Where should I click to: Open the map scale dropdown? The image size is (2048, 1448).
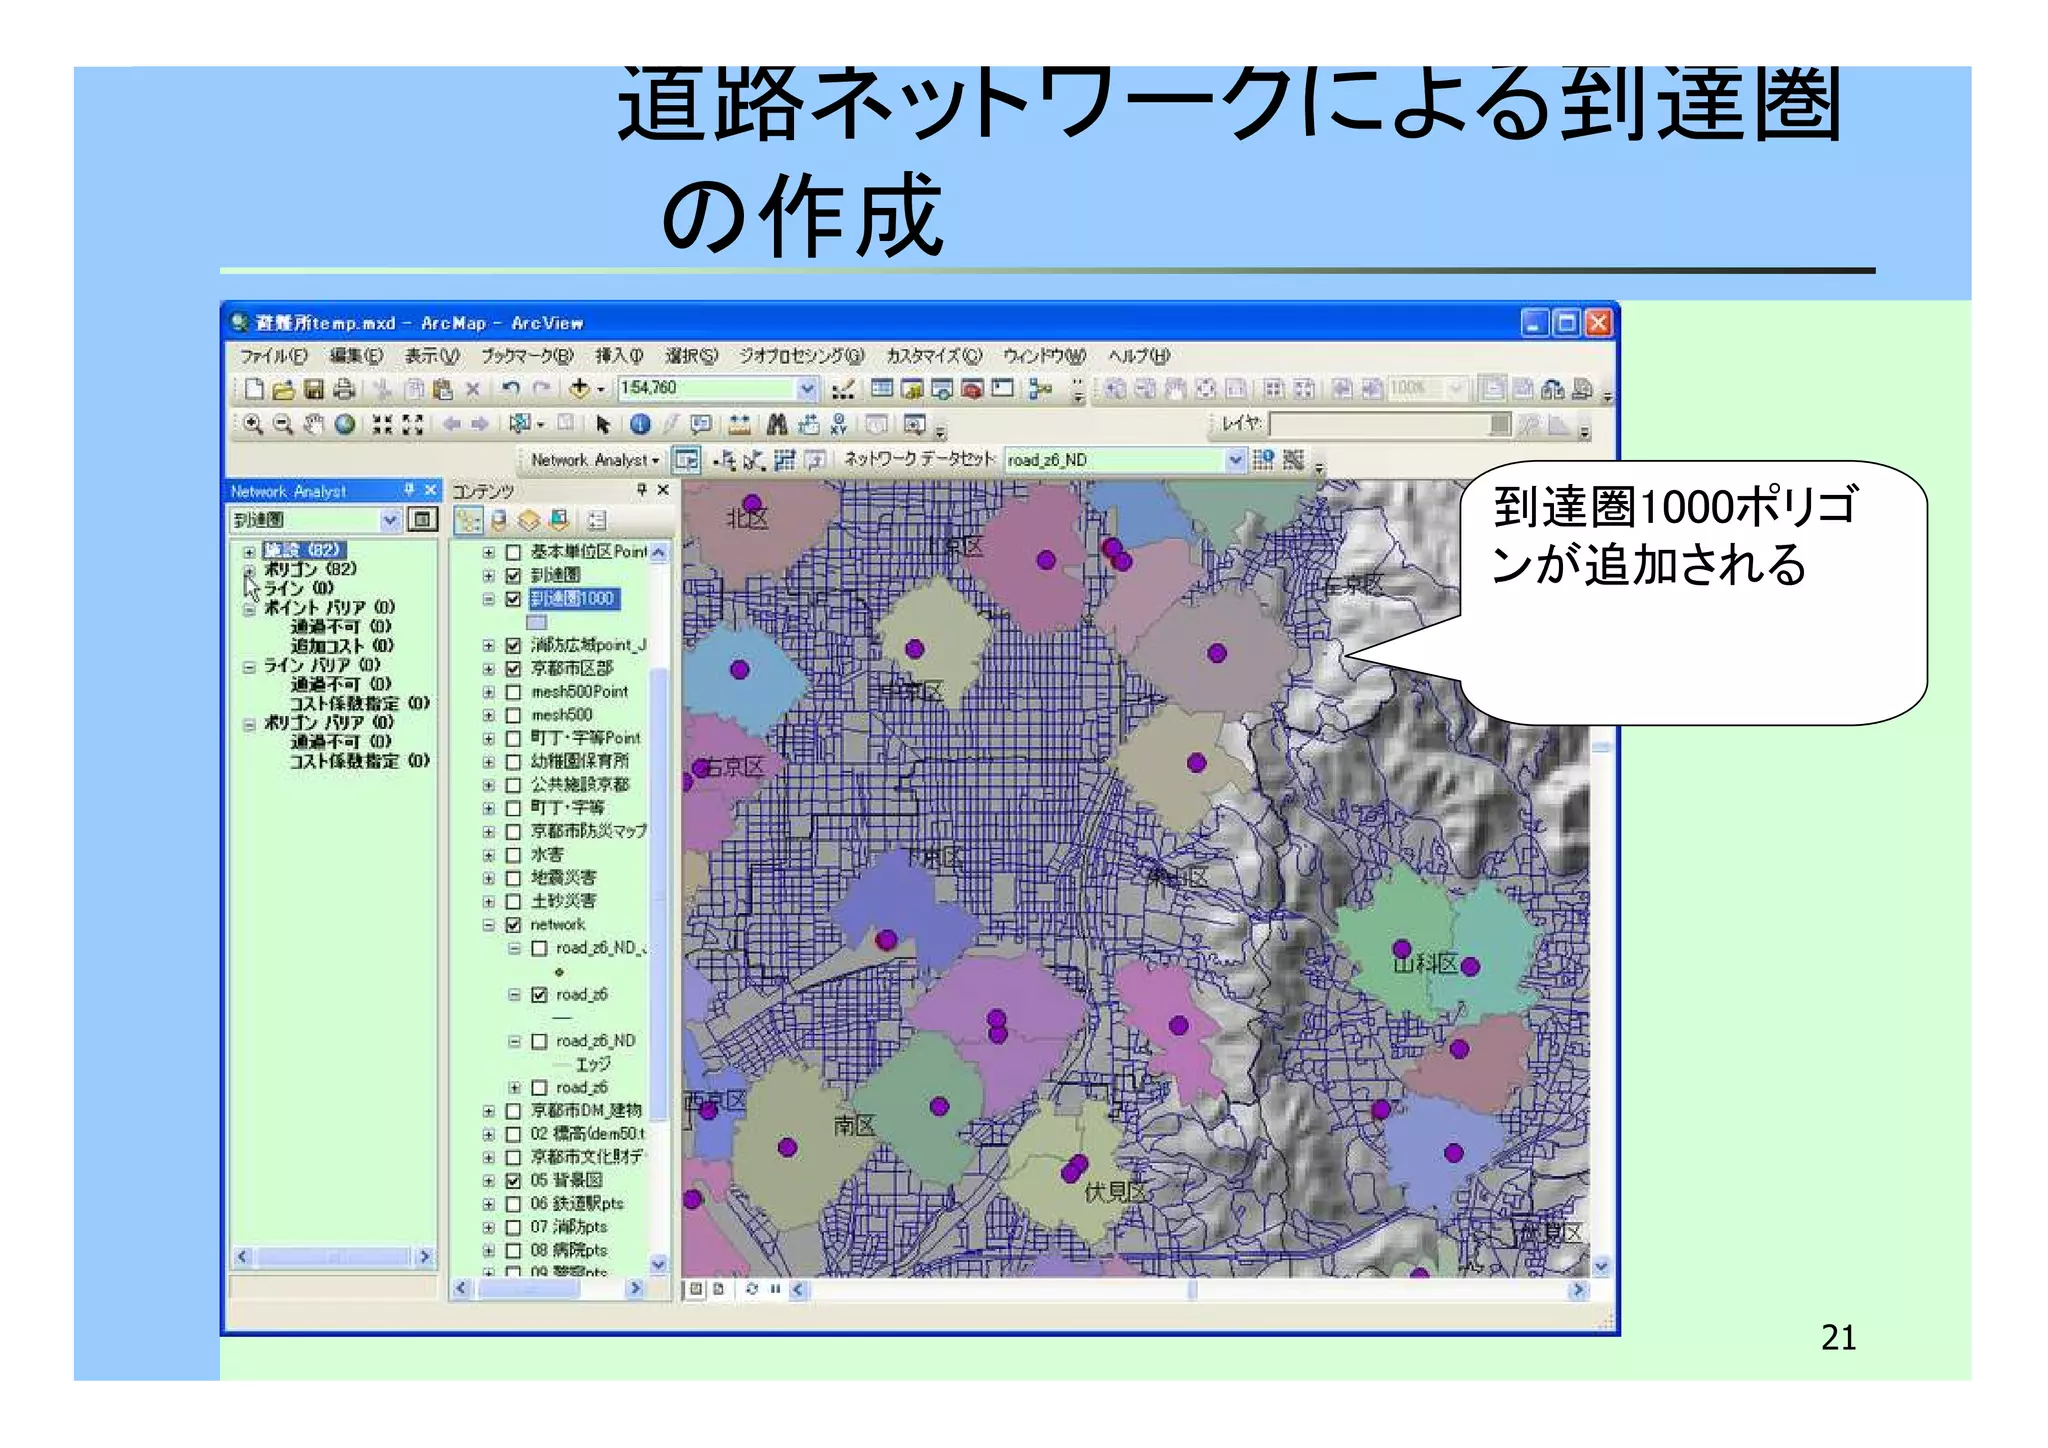(x=806, y=389)
